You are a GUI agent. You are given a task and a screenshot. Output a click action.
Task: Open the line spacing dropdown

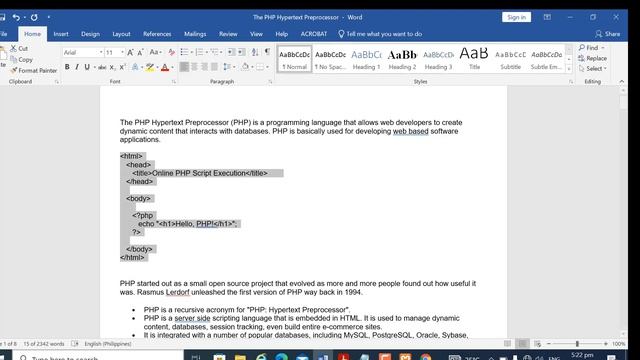[229, 67]
